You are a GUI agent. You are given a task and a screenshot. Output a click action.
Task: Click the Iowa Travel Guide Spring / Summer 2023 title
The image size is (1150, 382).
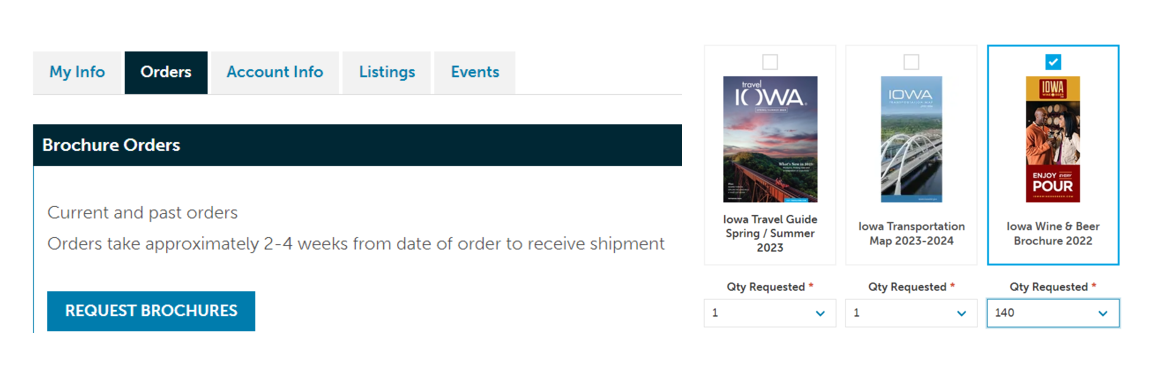click(770, 233)
